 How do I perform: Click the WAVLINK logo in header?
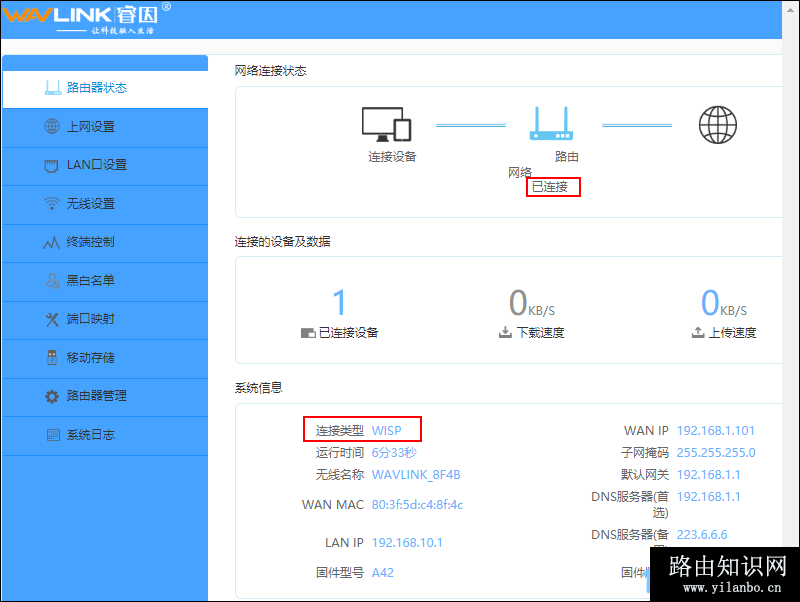[87, 18]
